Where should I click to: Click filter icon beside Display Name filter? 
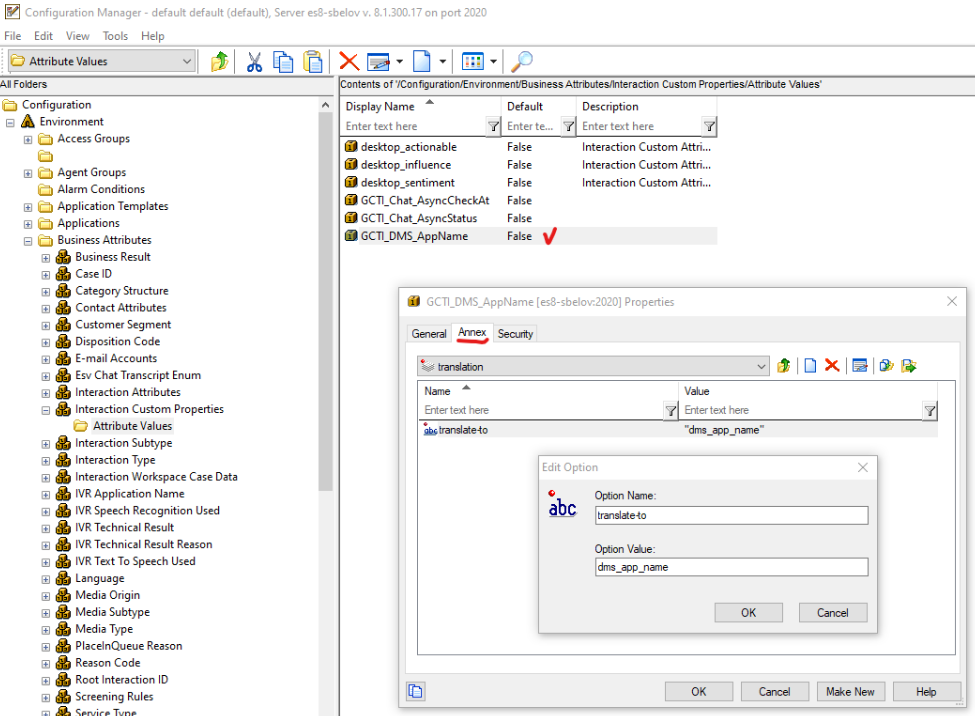coord(493,127)
